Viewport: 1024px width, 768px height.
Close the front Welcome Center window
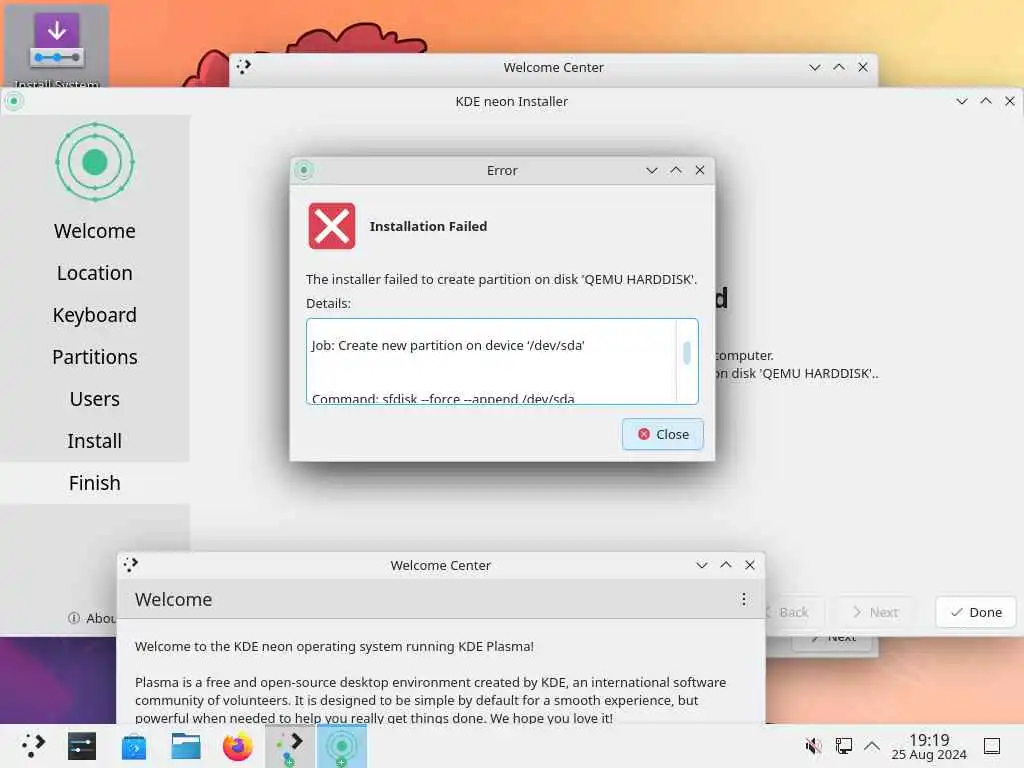click(x=750, y=565)
